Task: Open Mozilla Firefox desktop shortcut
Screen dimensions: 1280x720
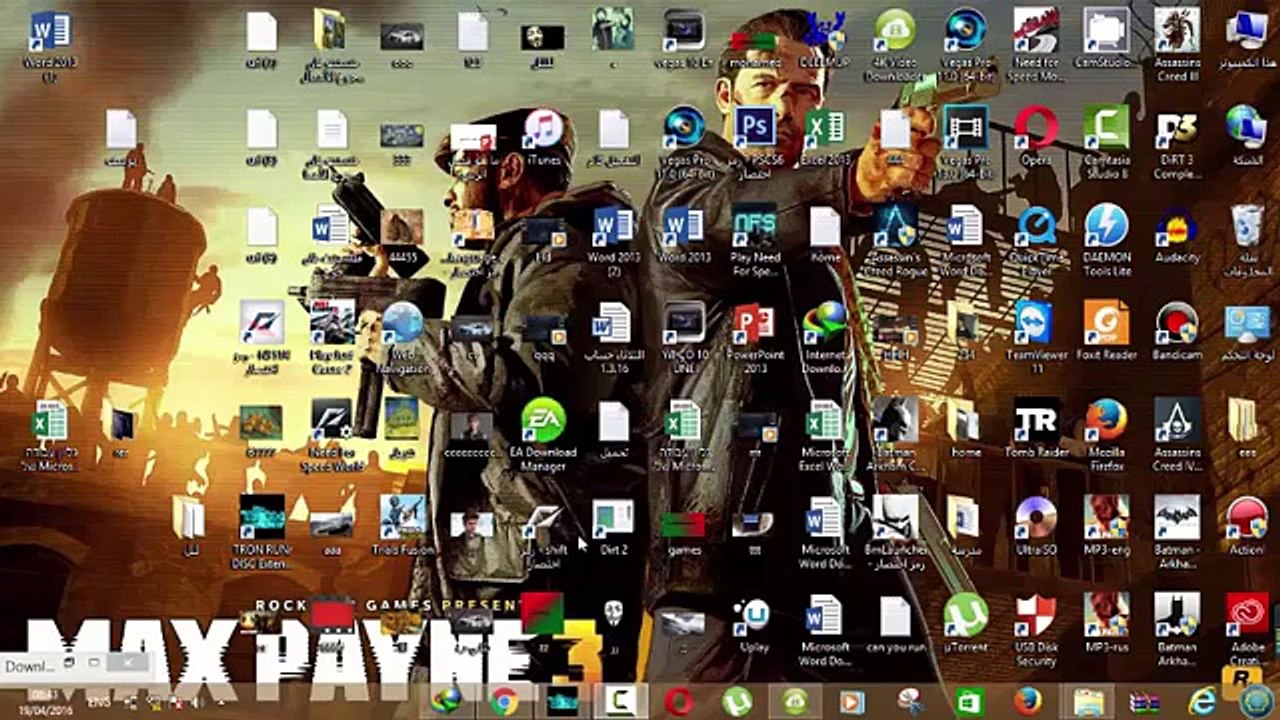Action: coord(1106,435)
